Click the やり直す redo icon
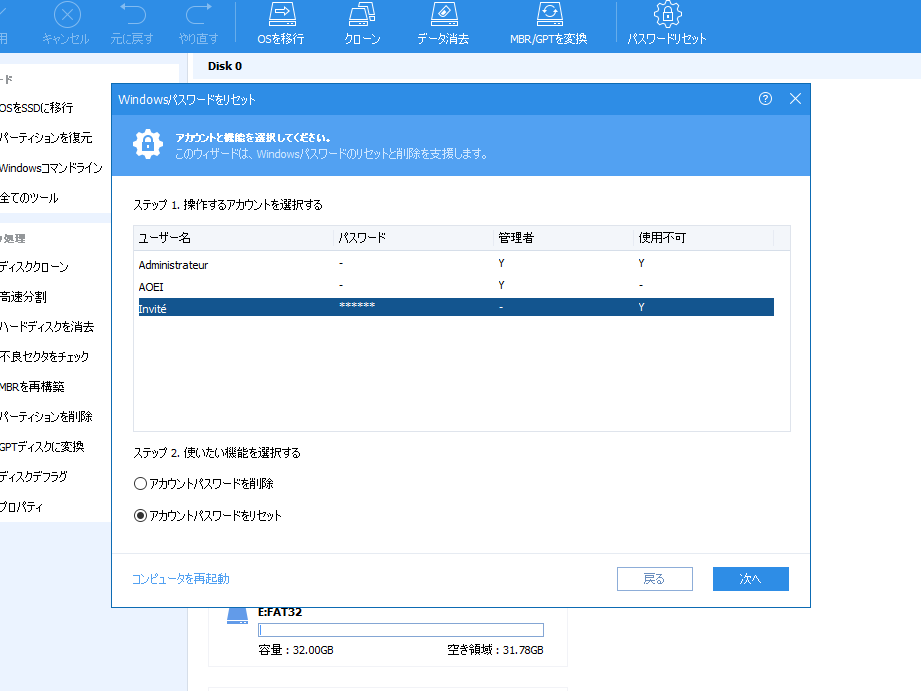Viewport: 921px width, 691px height. tap(199, 15)
